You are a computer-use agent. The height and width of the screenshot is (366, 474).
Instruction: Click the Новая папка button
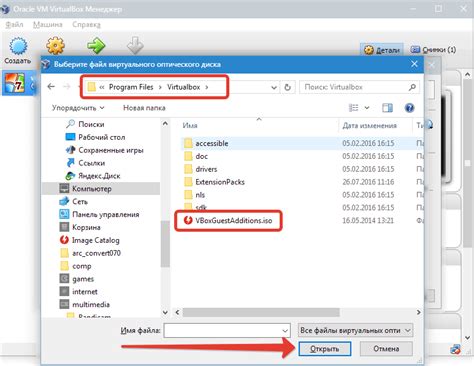(x=144, y=108)
